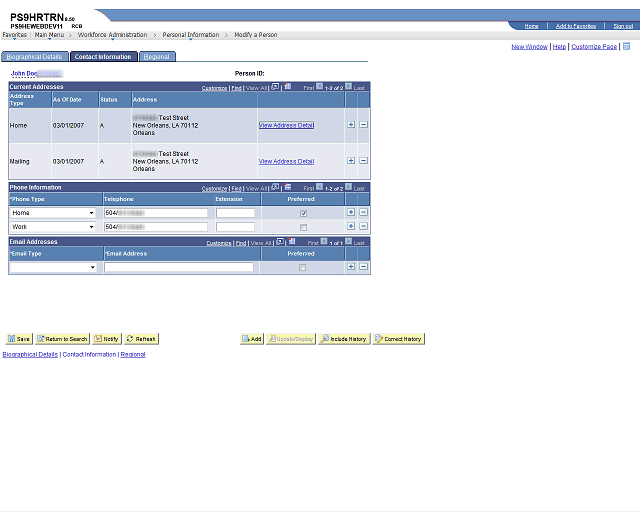Click the Email Address text field
Image resolution: width=640 pixels, height=512 pixels.
(179, 267)
